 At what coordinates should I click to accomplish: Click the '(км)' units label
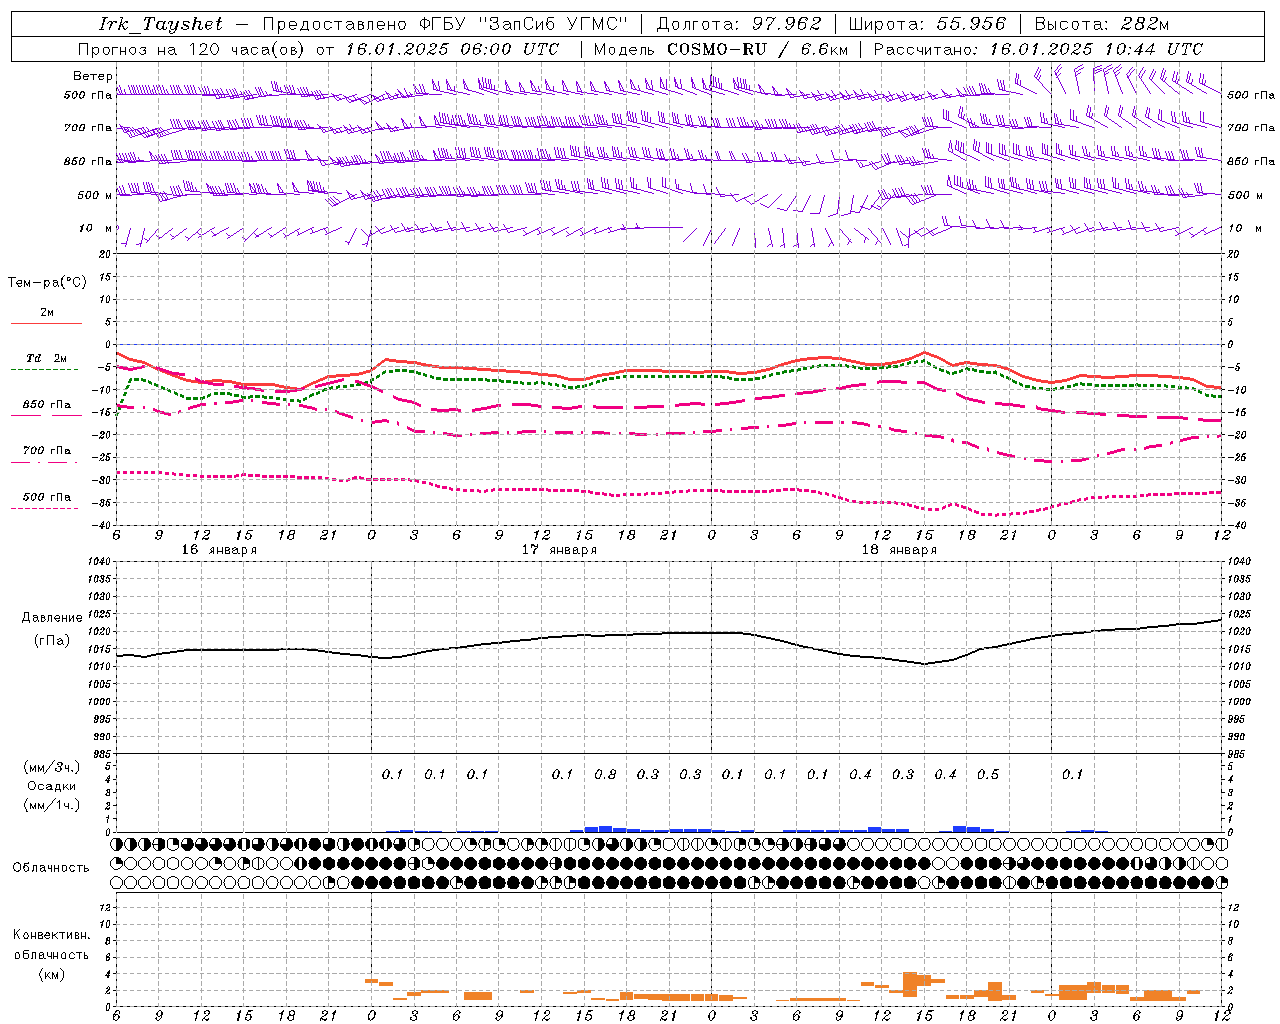click(x=52, y=974)
